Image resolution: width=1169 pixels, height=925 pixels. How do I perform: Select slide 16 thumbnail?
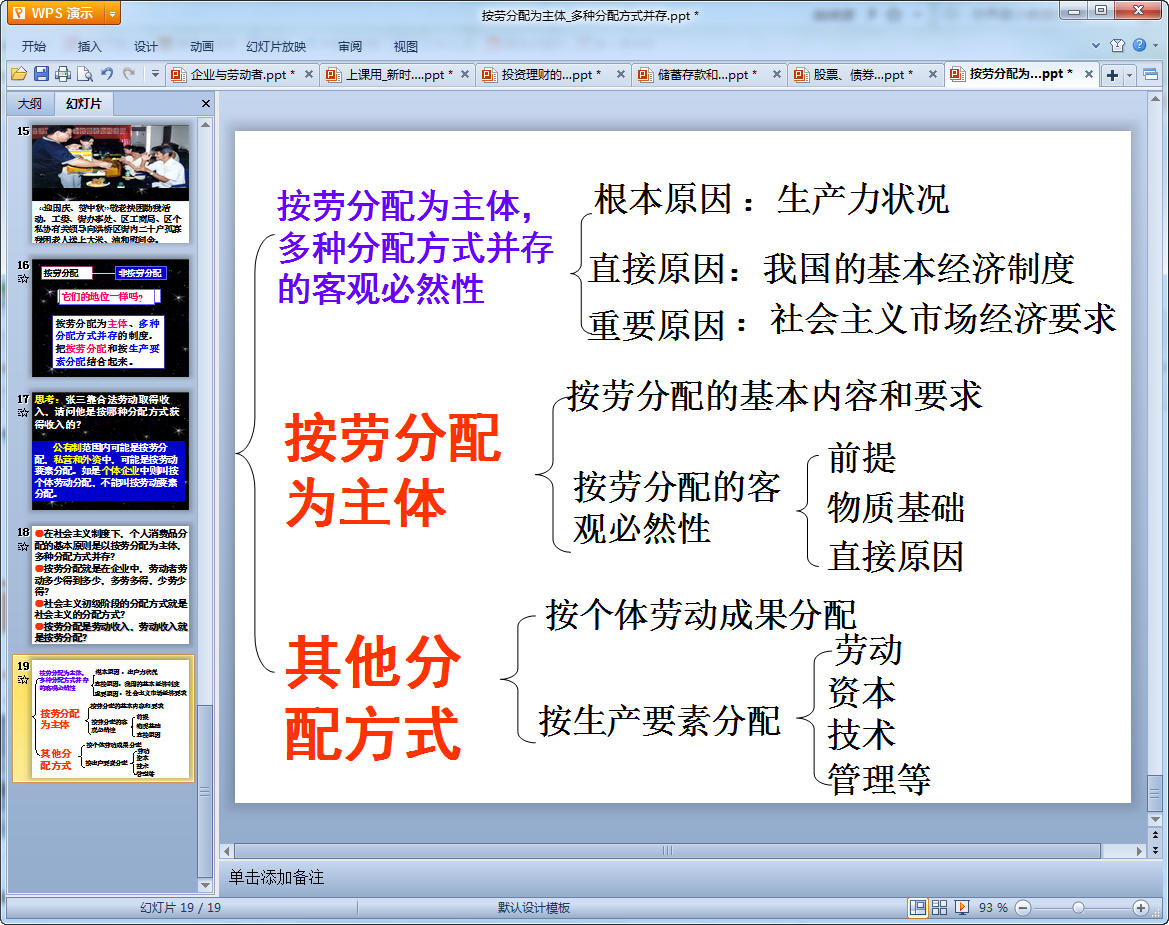pyautogui.click(x=110, y=318)
